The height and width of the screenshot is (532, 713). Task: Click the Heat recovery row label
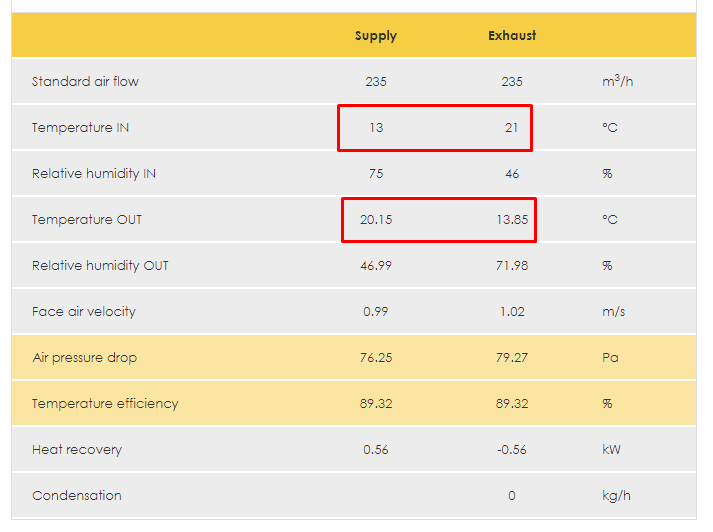(x=77, y=450)
